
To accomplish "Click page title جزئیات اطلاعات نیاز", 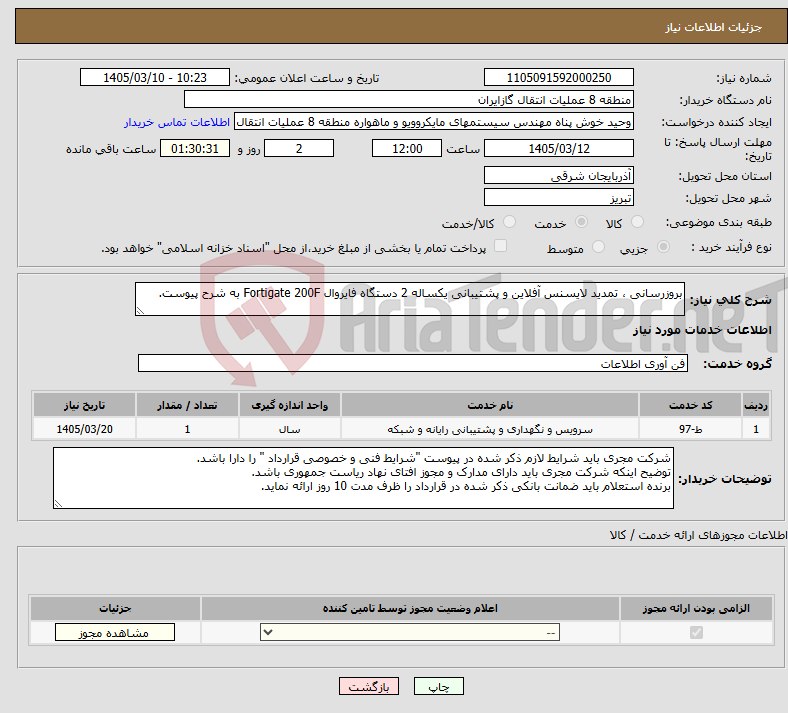I will tap(714, 27).
